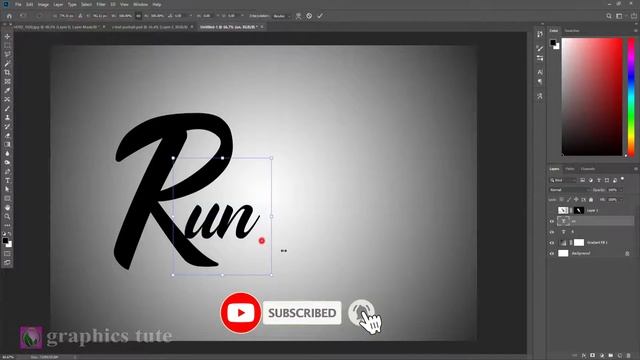Switch to the Channels tab
Screen dimensions: 640x360
(x=588, y=169)
